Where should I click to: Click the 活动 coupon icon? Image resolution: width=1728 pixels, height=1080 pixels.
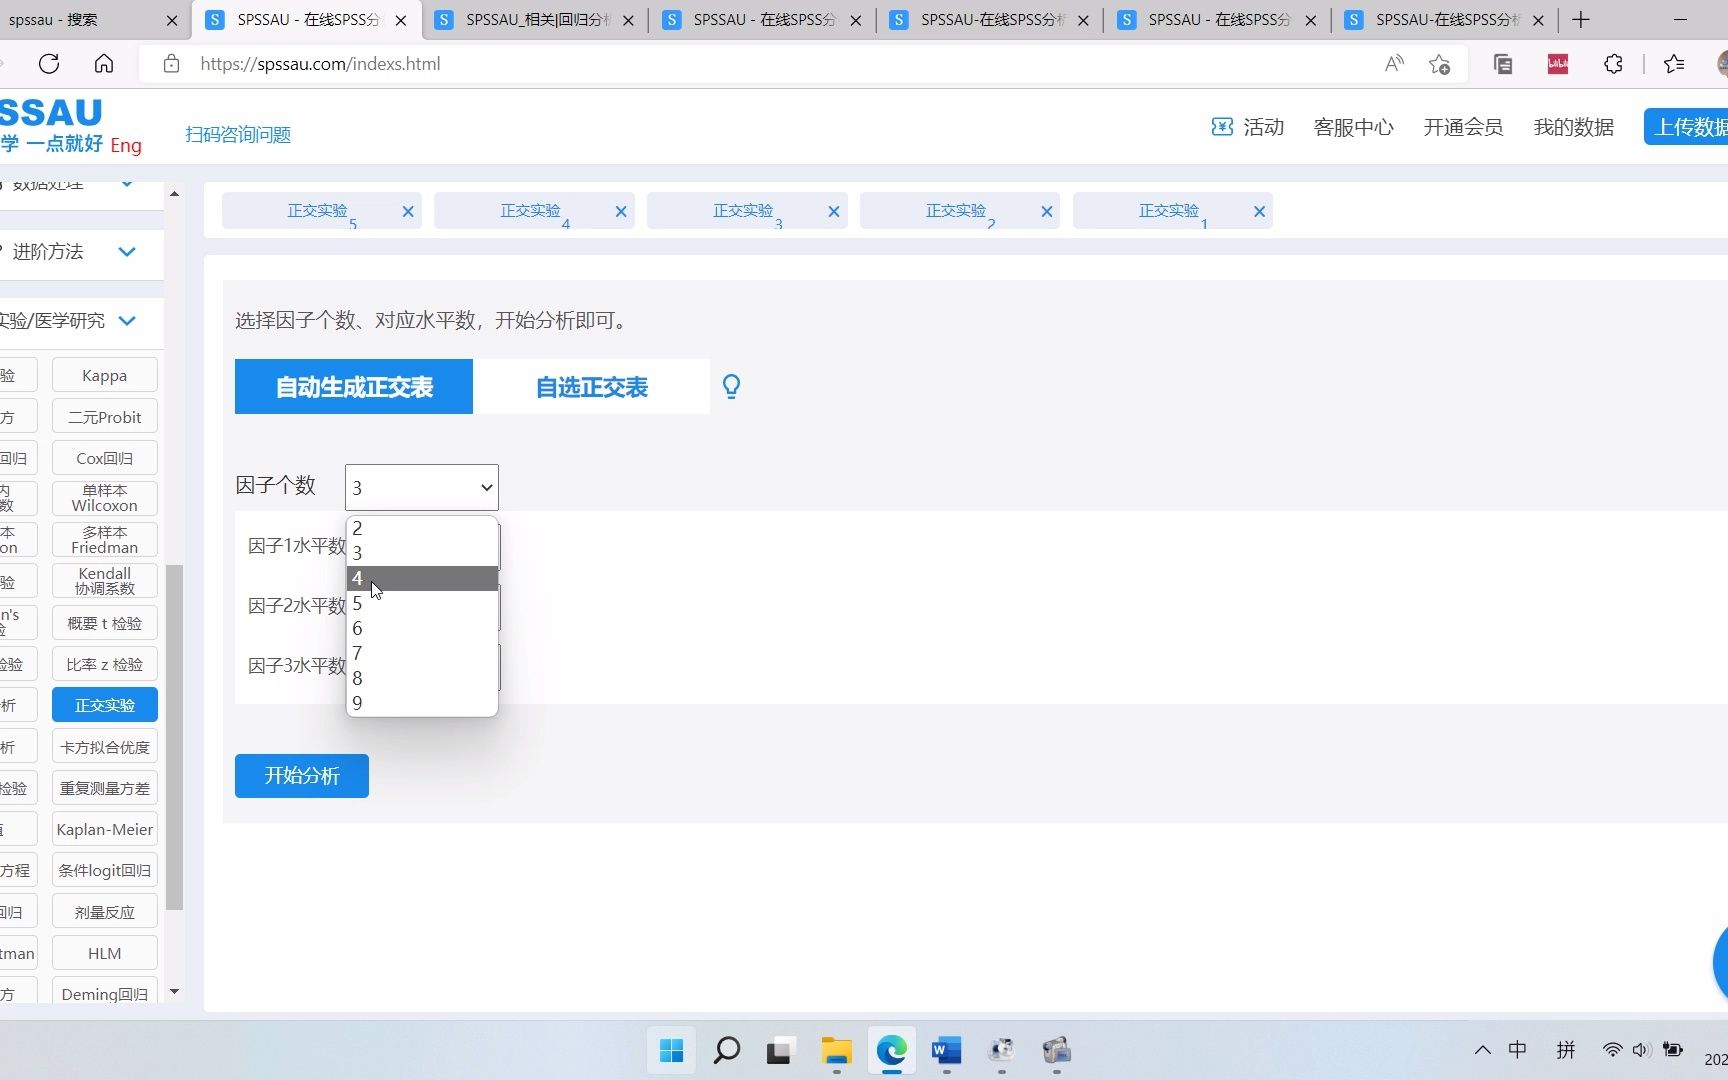1222,127
